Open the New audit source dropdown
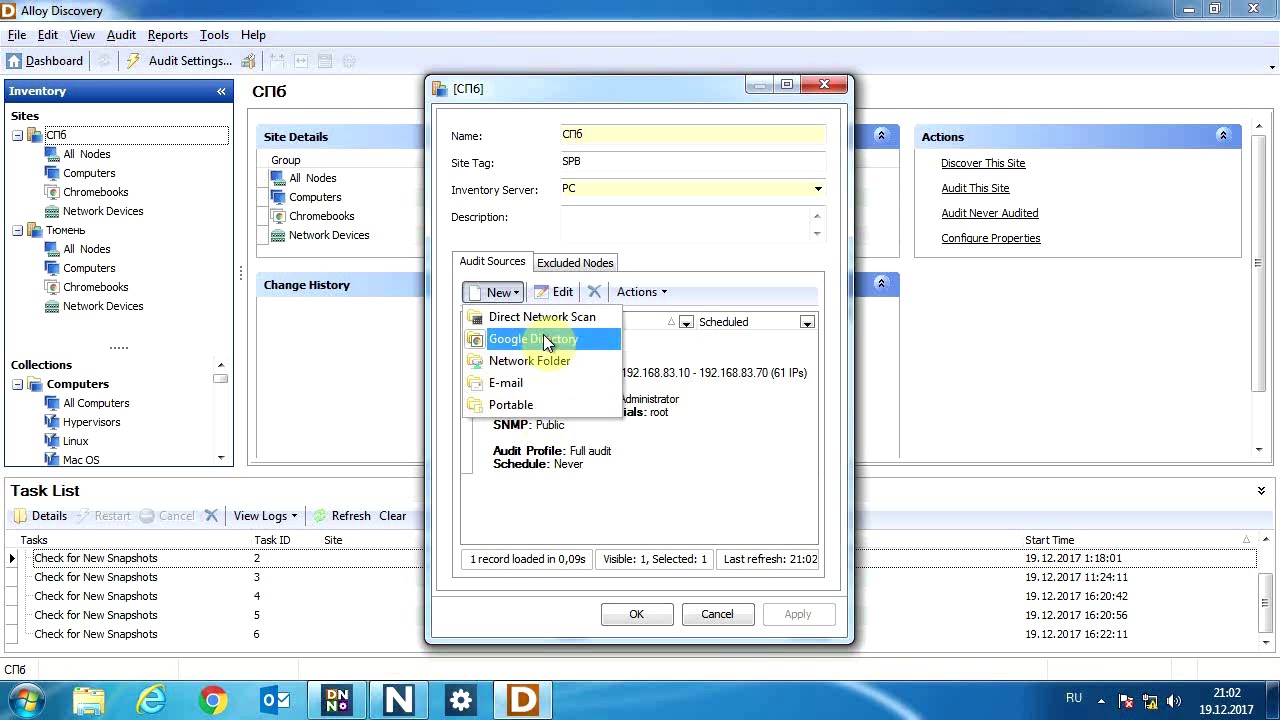The image size is (1280, 720). point(494,292)
